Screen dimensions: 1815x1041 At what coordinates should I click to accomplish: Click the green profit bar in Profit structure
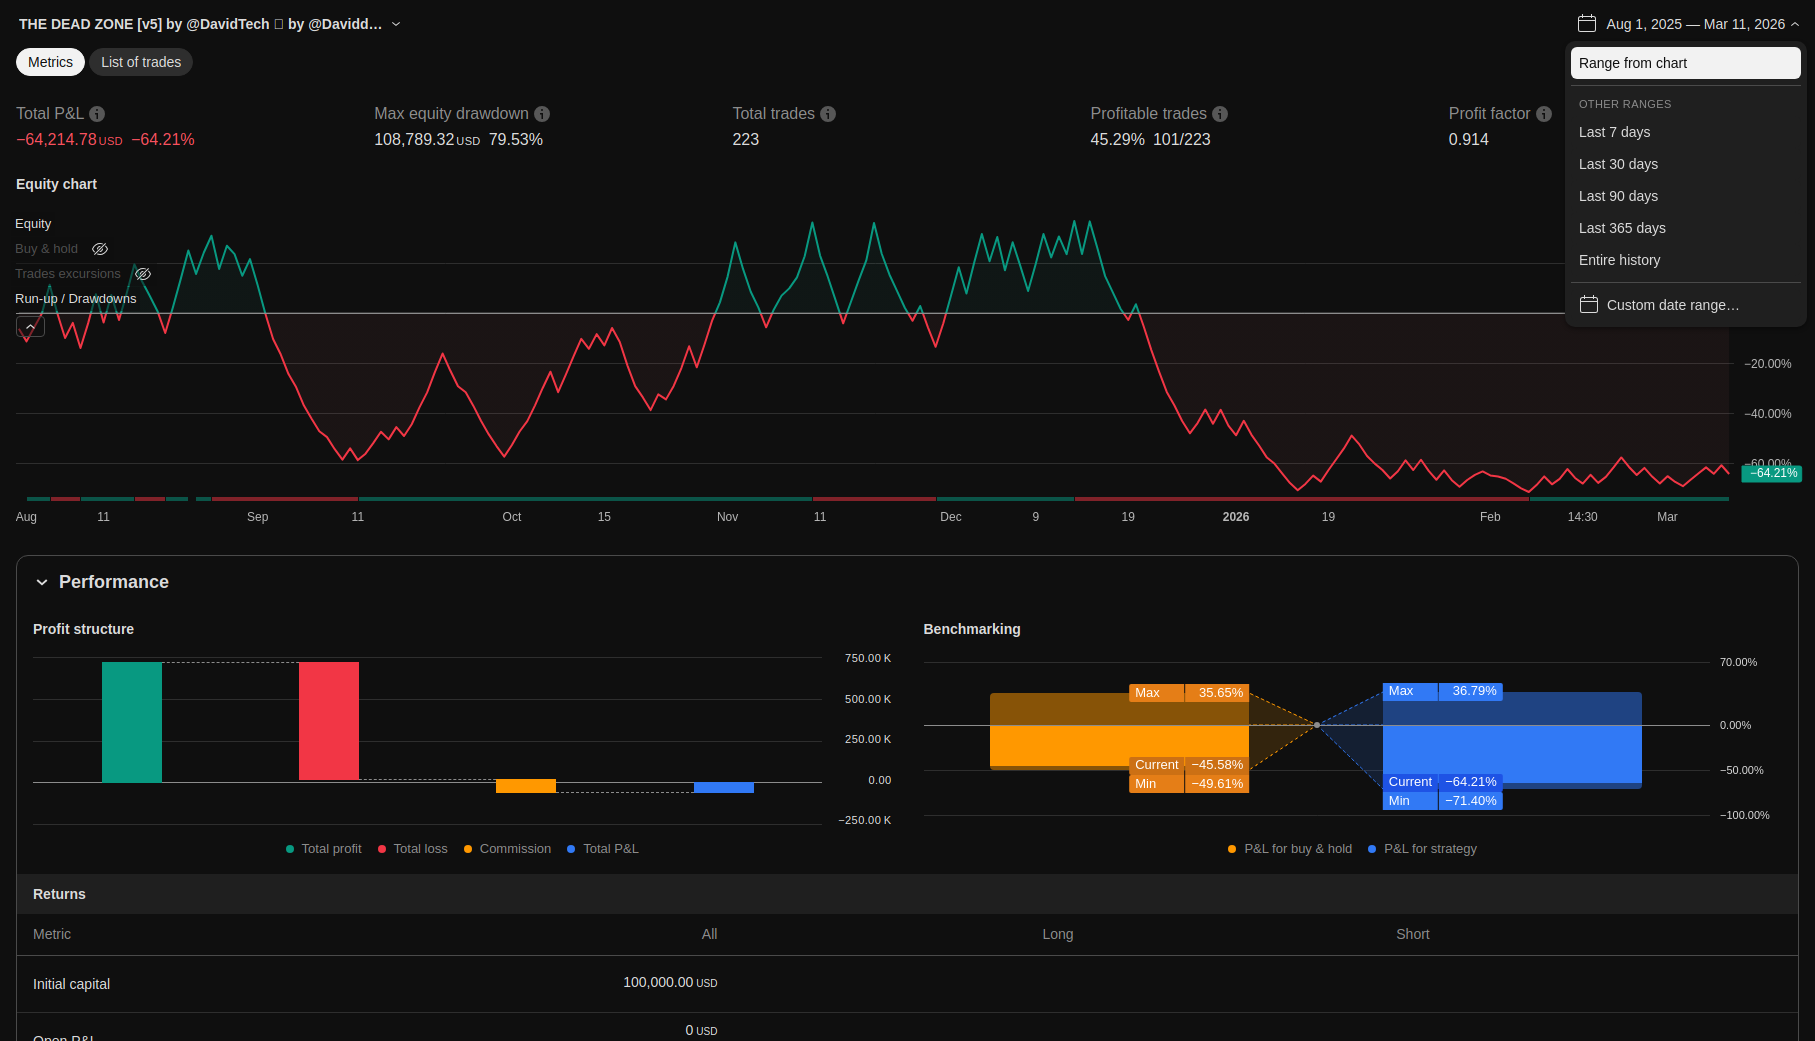pos(132,721)
